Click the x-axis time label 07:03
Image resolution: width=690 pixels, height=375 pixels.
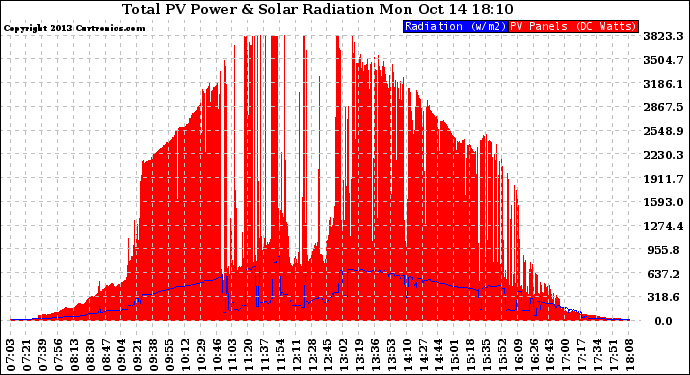11,355
